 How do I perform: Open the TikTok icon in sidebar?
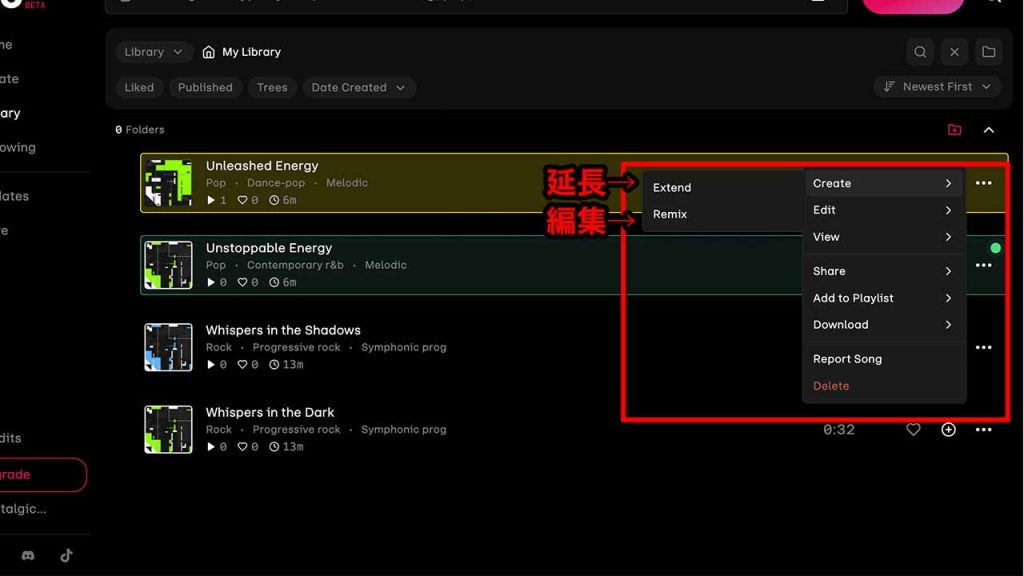[x=66, y=556]
